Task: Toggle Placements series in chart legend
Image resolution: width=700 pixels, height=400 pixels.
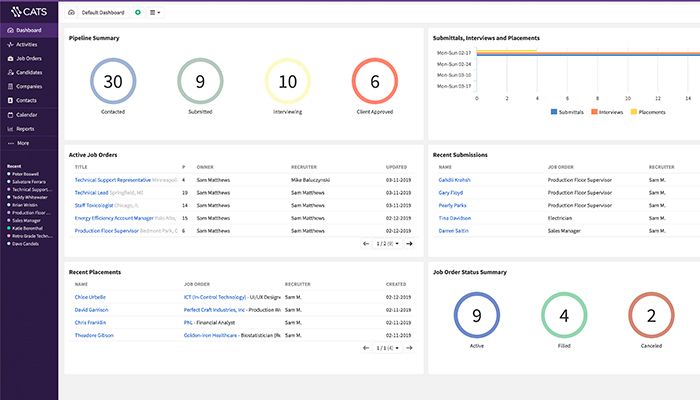Action: [651, 112]
